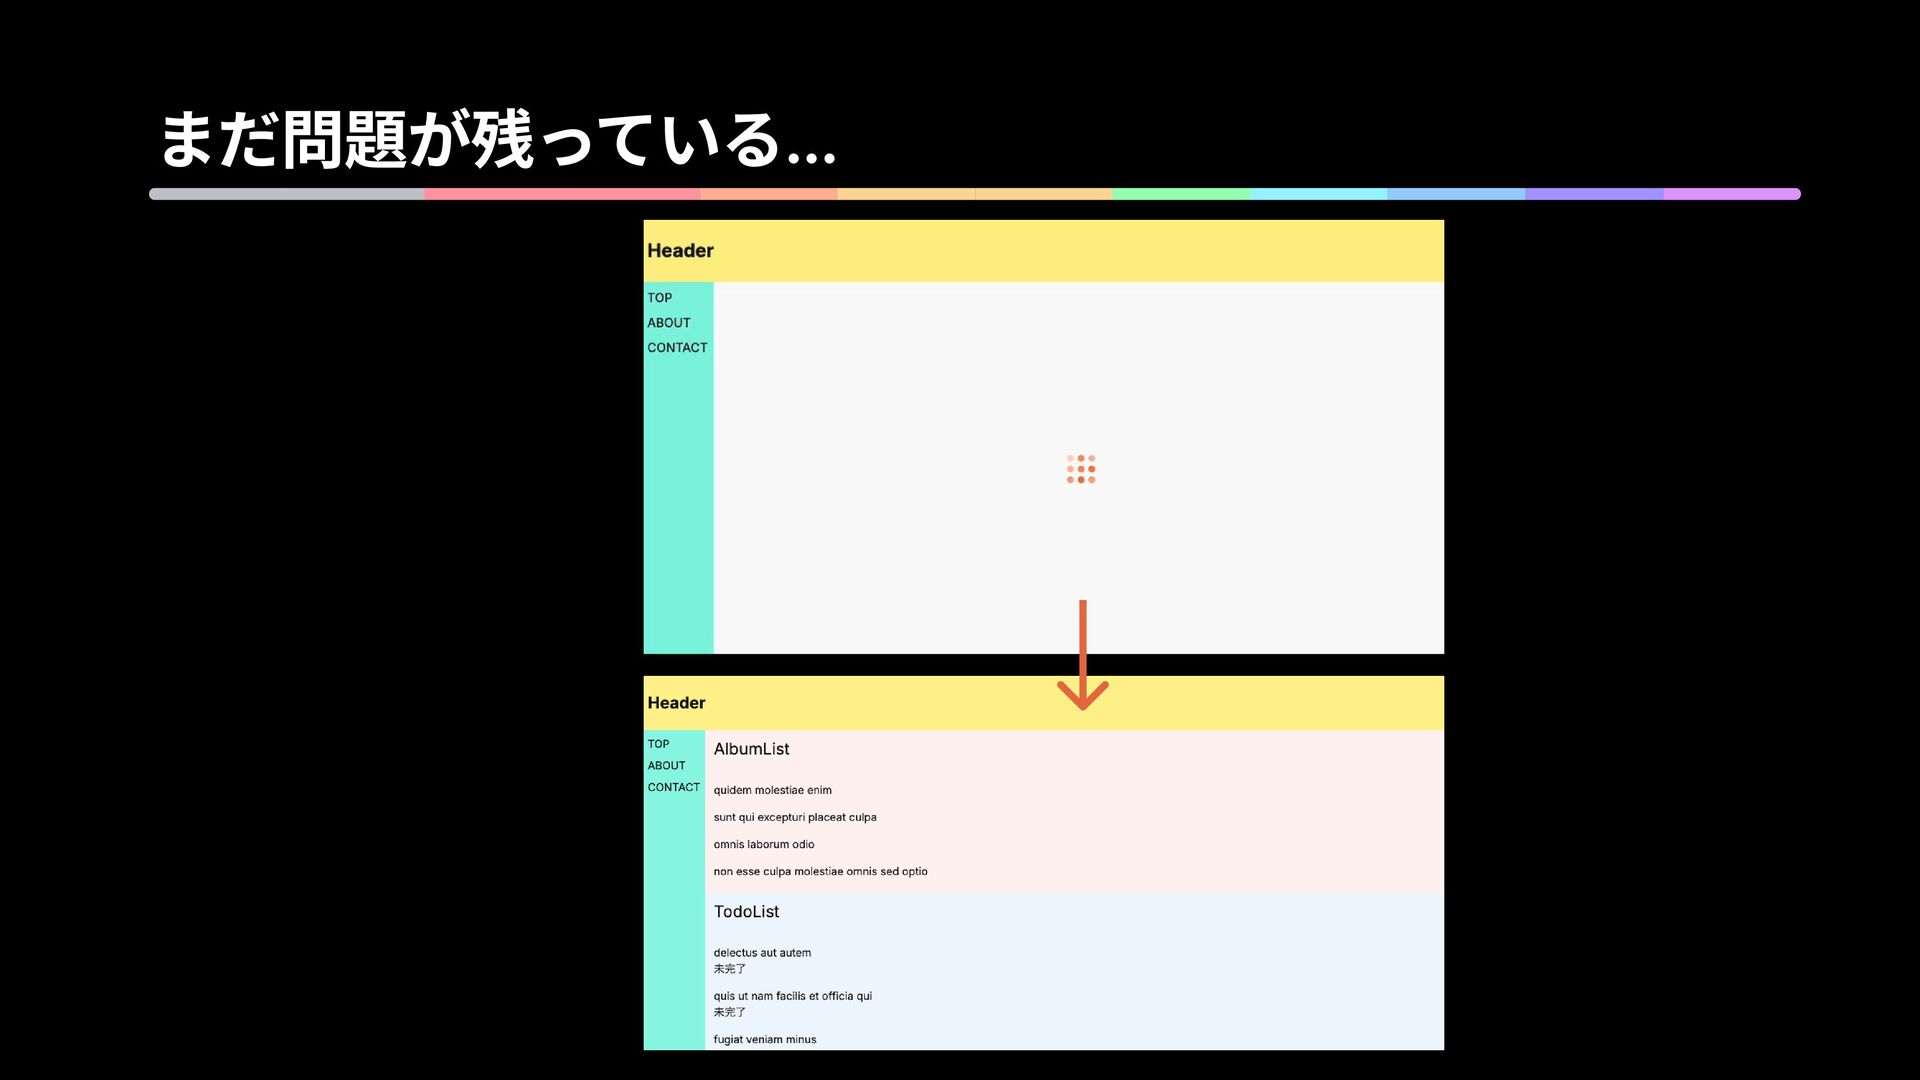Click todo 'quis ut nam facilis et officia qui'
1920x1080 pixels.
pos(792,996)
